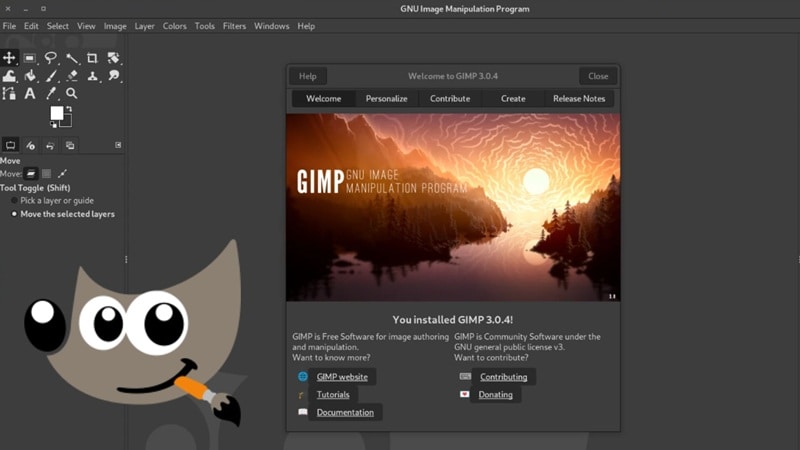Switch to the Contribute tab

pos(450,98)
